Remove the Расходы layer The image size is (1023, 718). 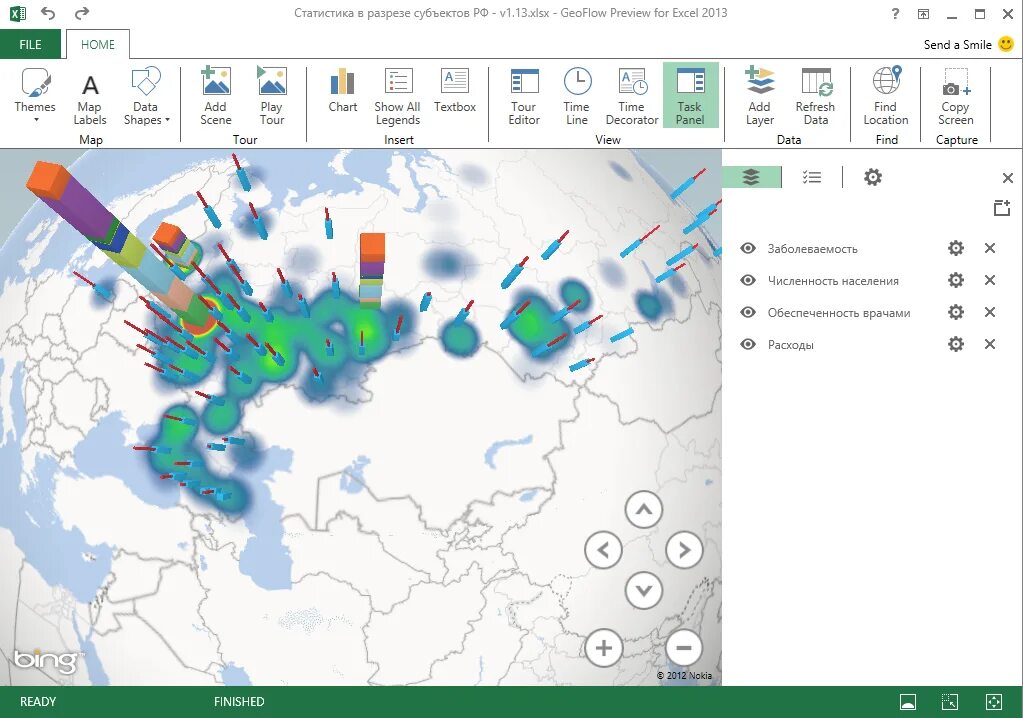(990, 344)
